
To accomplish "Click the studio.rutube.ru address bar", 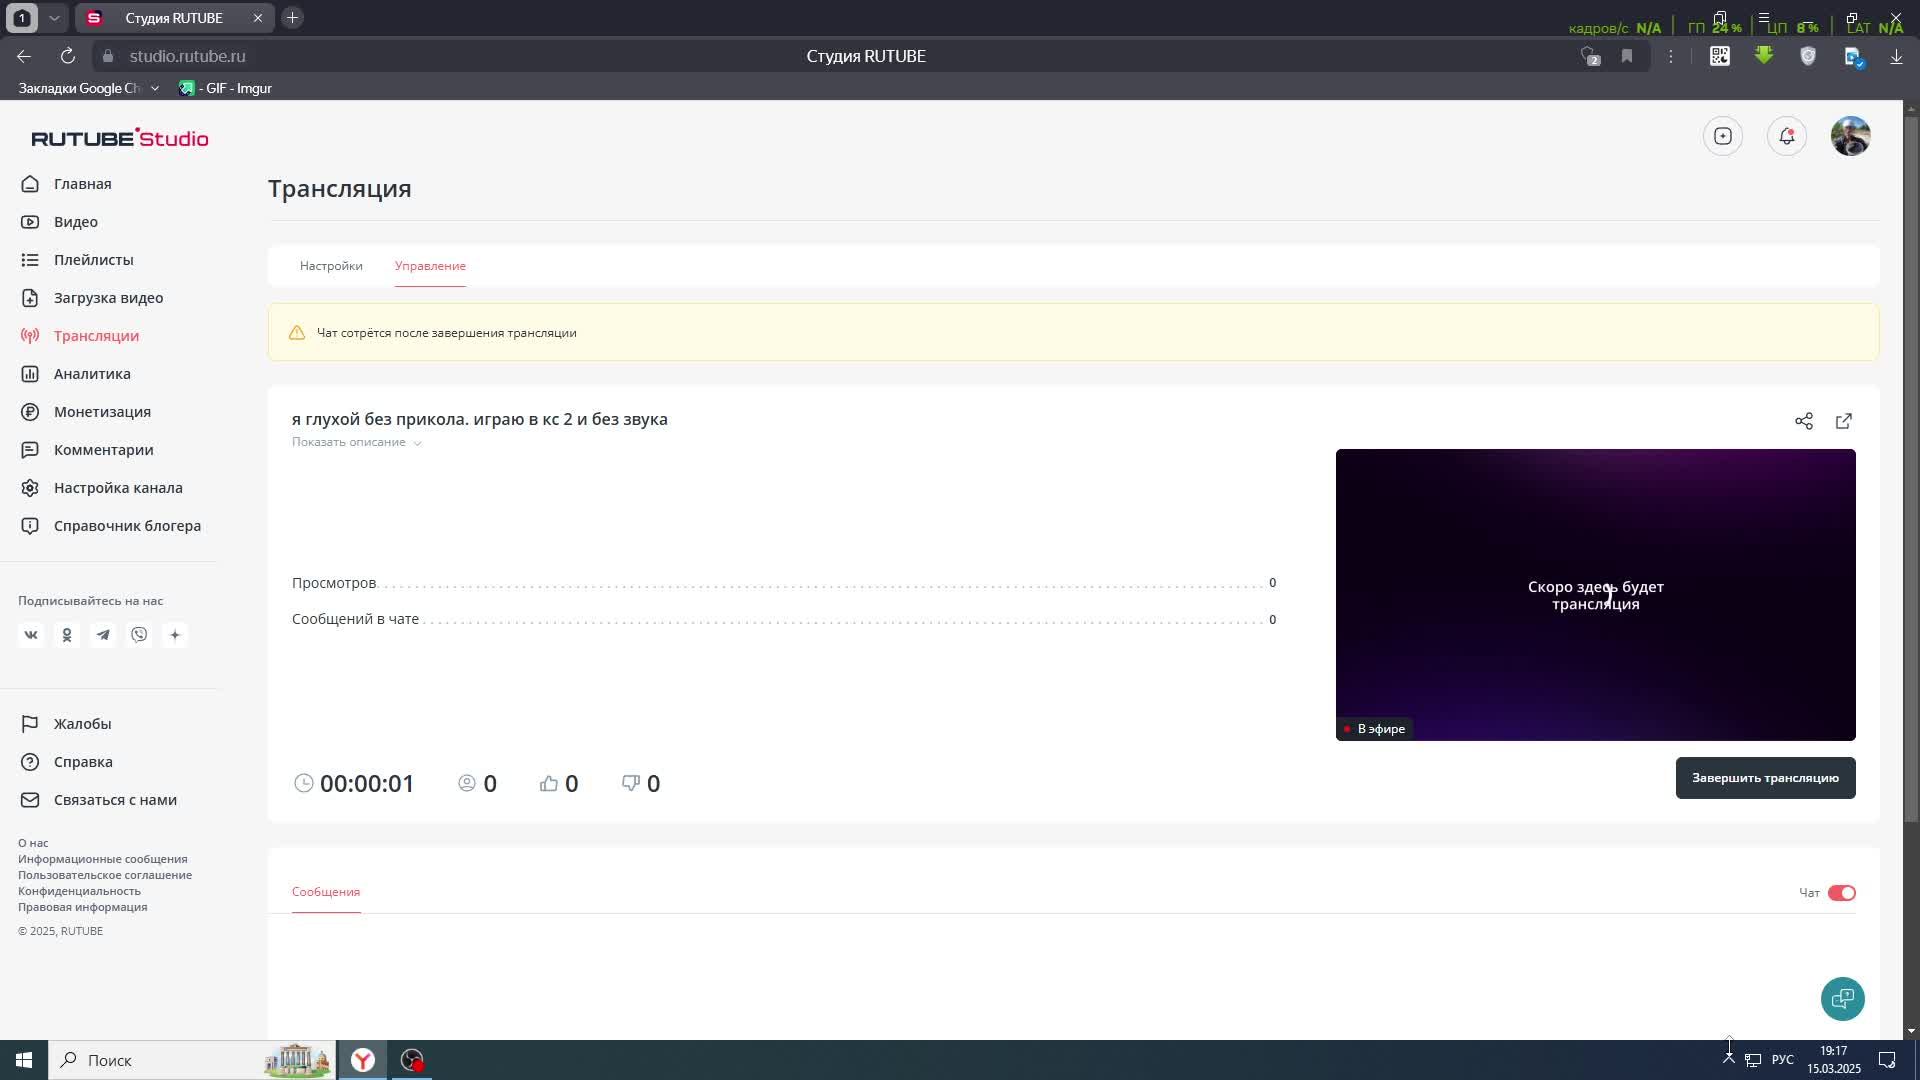I will pos(186,56).
